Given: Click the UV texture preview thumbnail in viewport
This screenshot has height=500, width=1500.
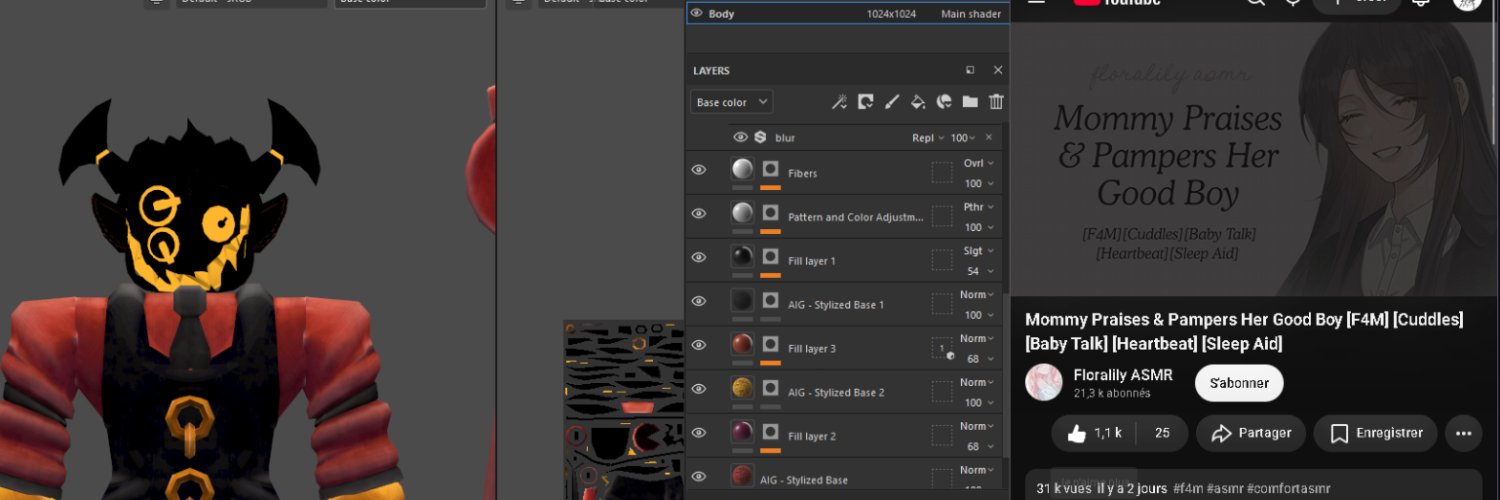Looking at the screenshot, I should 624,410.
